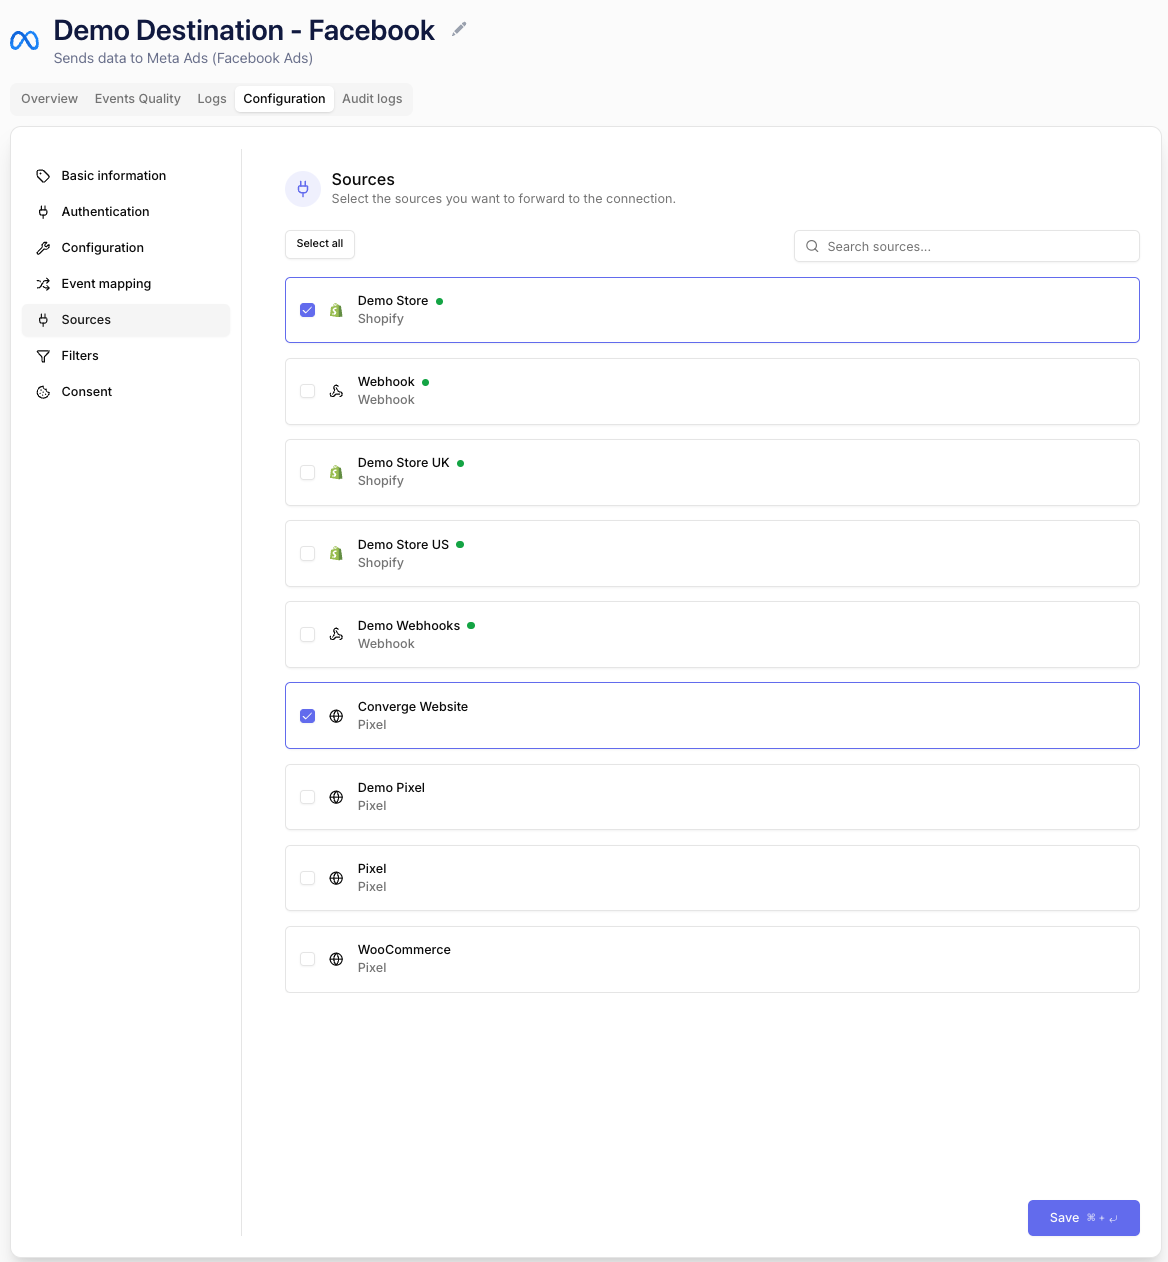Click the Demo Webhooks source name
This screenshot has height=1262, width=1168.
tap(409, 626)
